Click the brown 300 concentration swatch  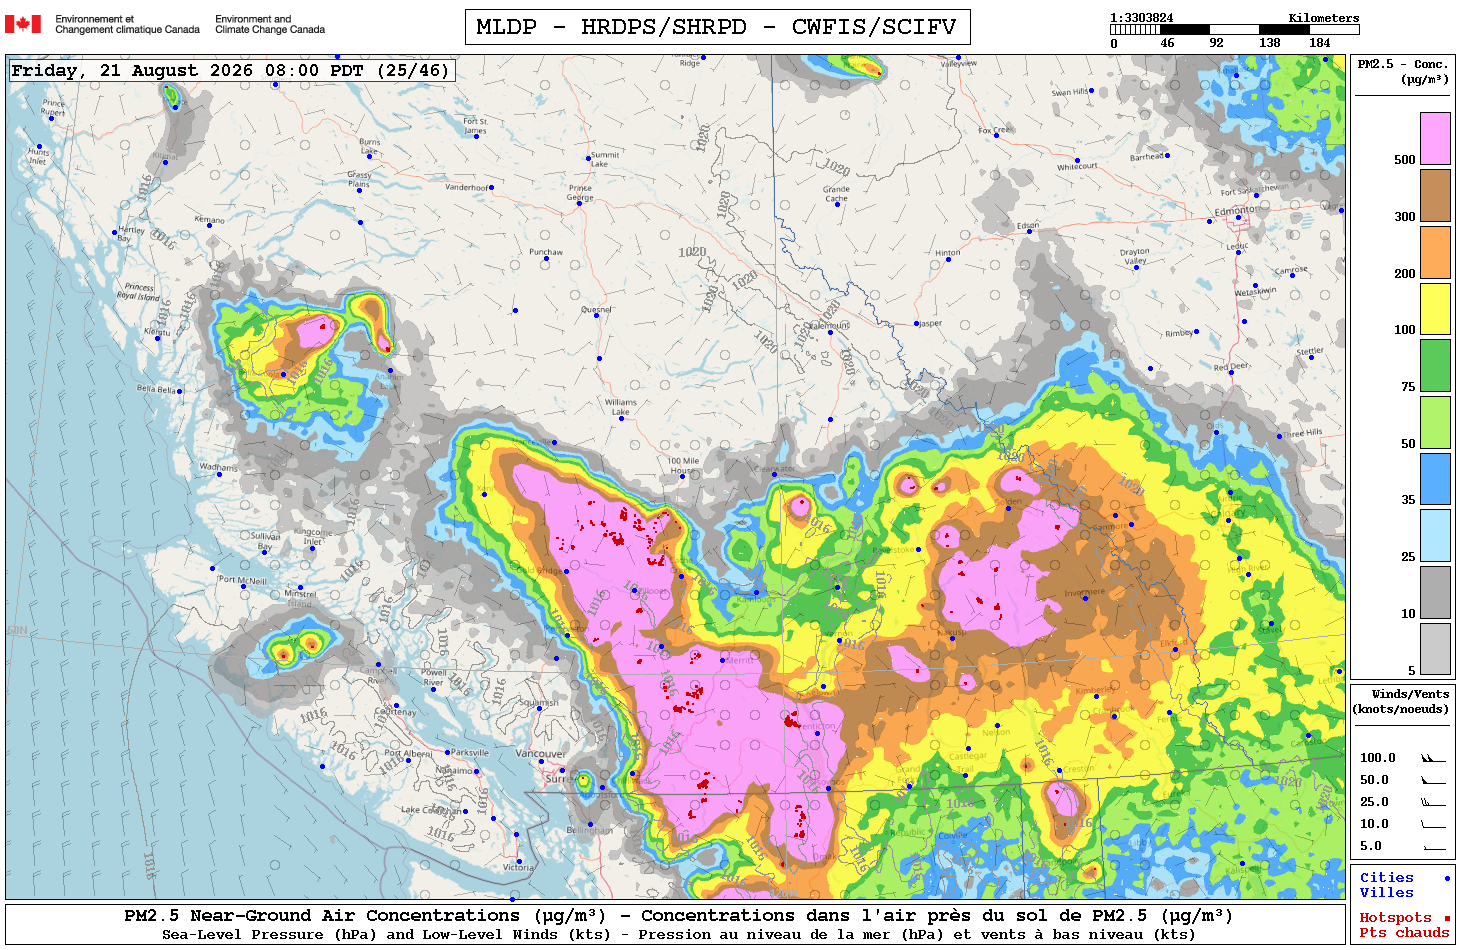pyautogui.click(x=1435, y=195)
